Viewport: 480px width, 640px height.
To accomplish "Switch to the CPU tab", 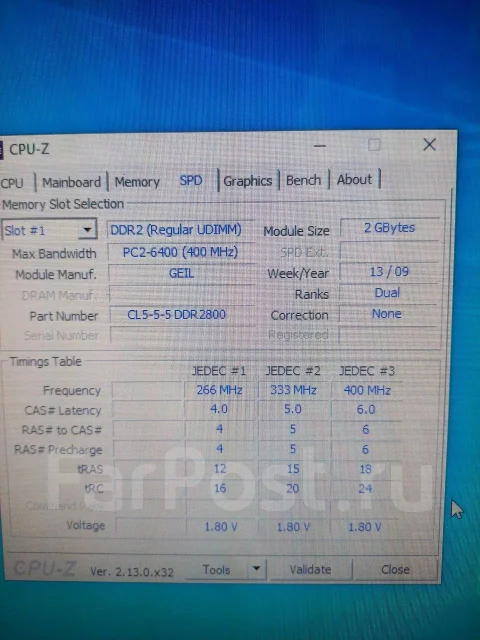I will (12, 183).
